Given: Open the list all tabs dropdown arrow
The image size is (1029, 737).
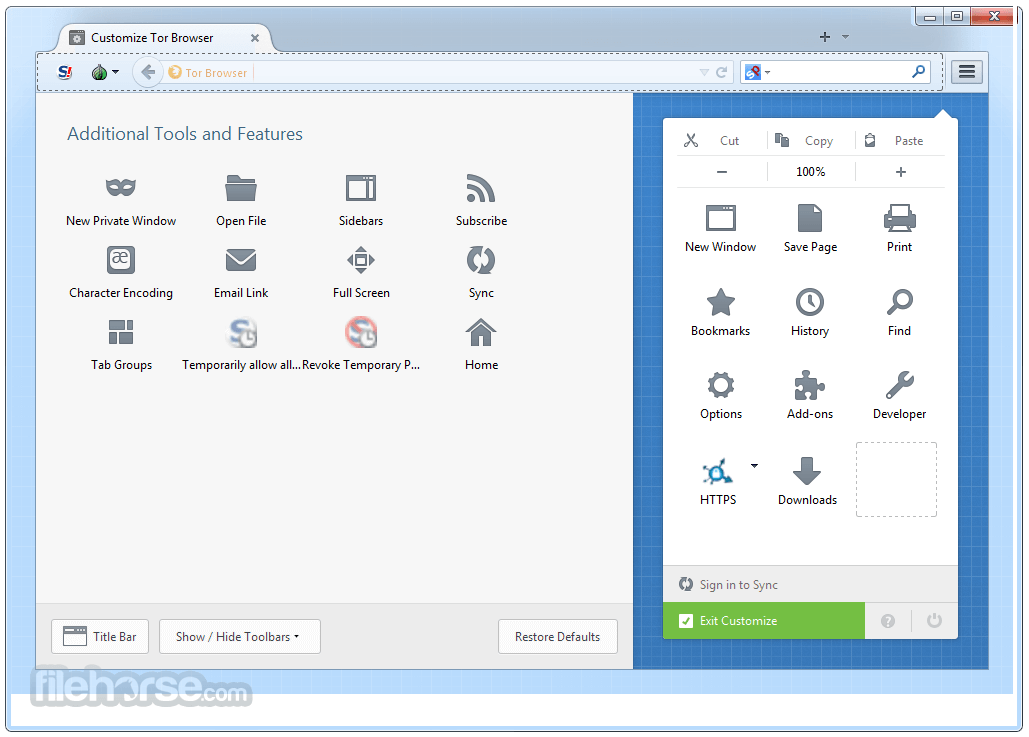Looking at the screenshot, I should pyautogui.click(x=845, y=37).
